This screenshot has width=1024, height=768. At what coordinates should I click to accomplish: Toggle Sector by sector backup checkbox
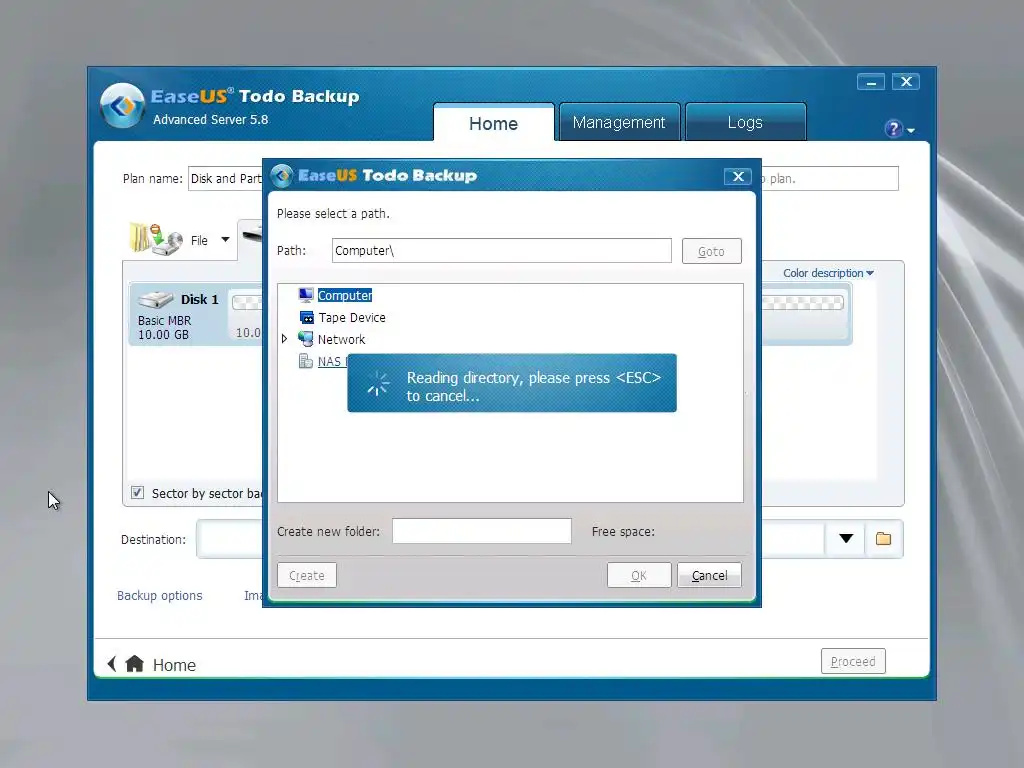(137, 492)
